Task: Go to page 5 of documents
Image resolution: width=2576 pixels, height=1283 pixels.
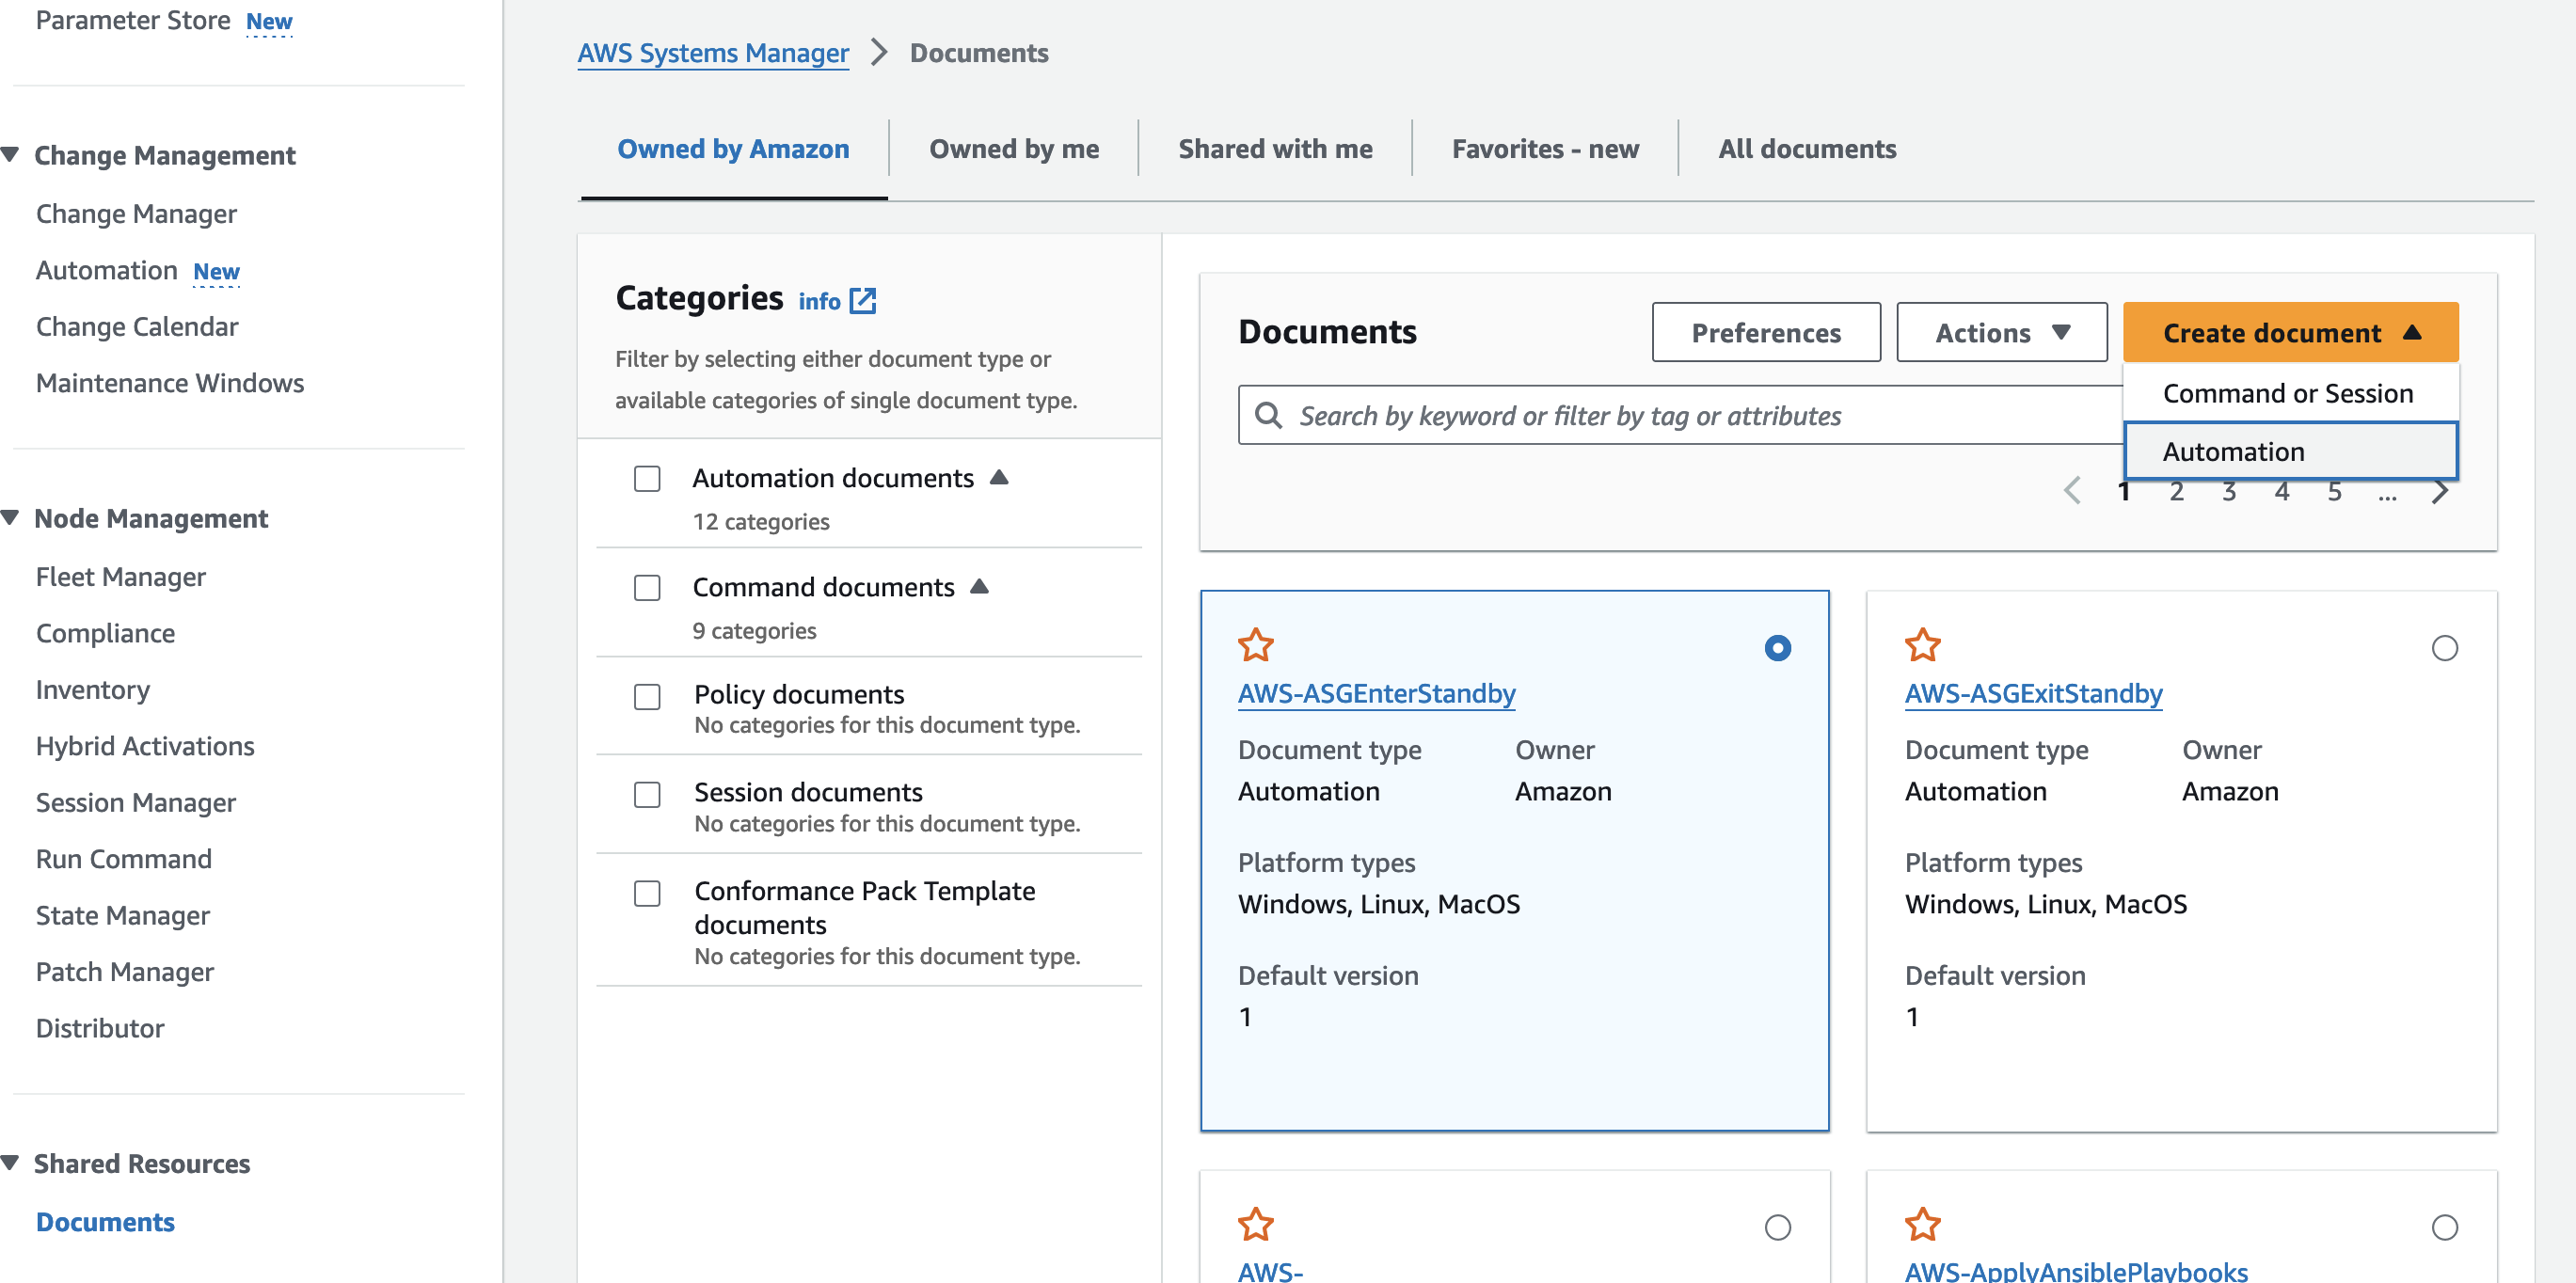Action: 2334,491
